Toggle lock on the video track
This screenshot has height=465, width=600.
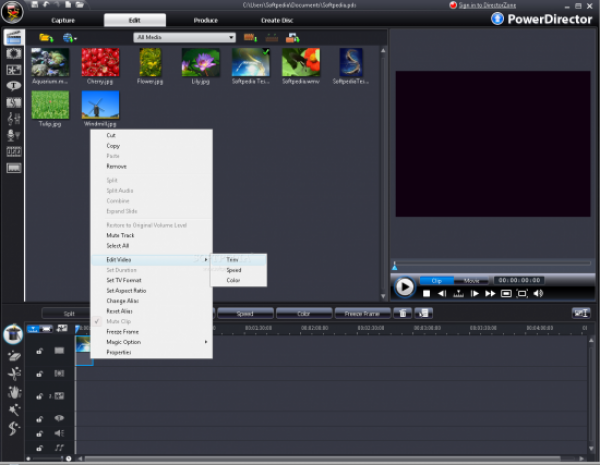(x=38, y=351)
